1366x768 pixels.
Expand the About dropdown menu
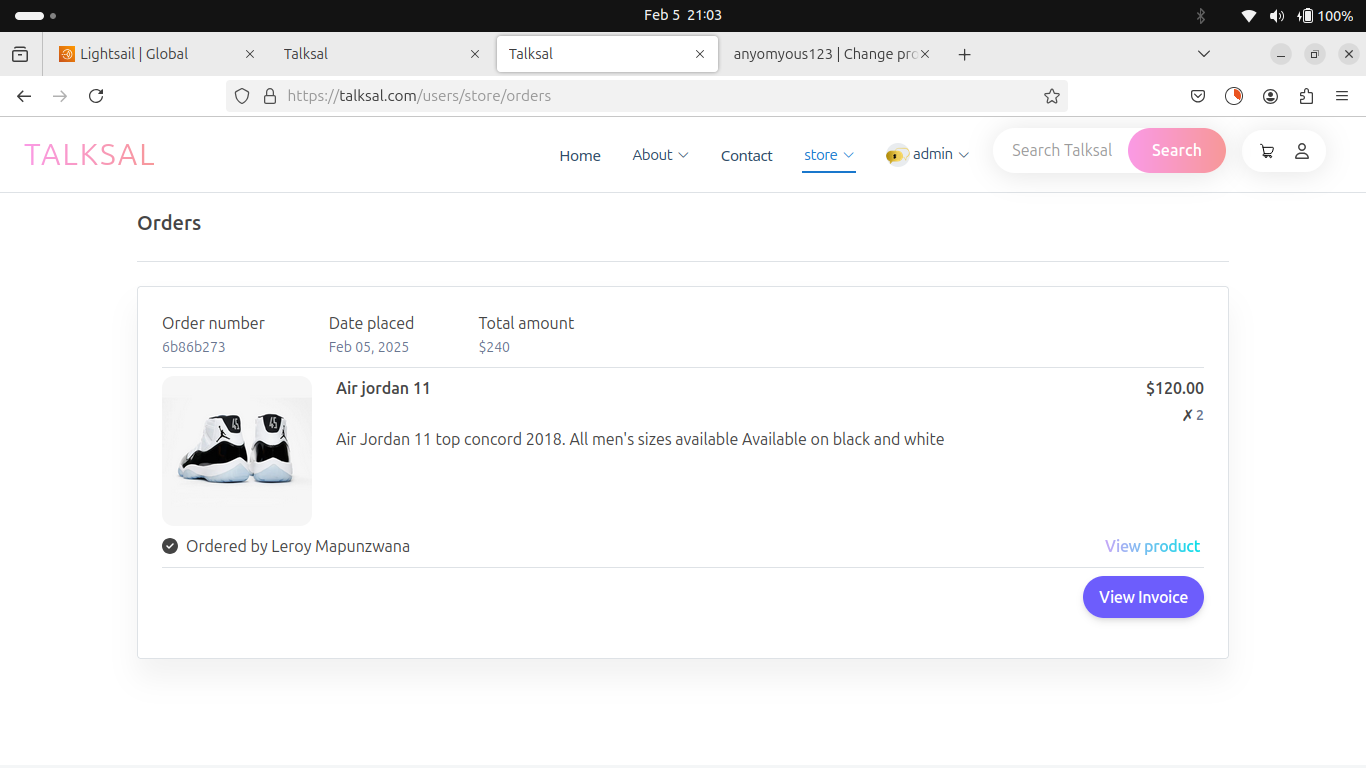[x=660, y=155]
